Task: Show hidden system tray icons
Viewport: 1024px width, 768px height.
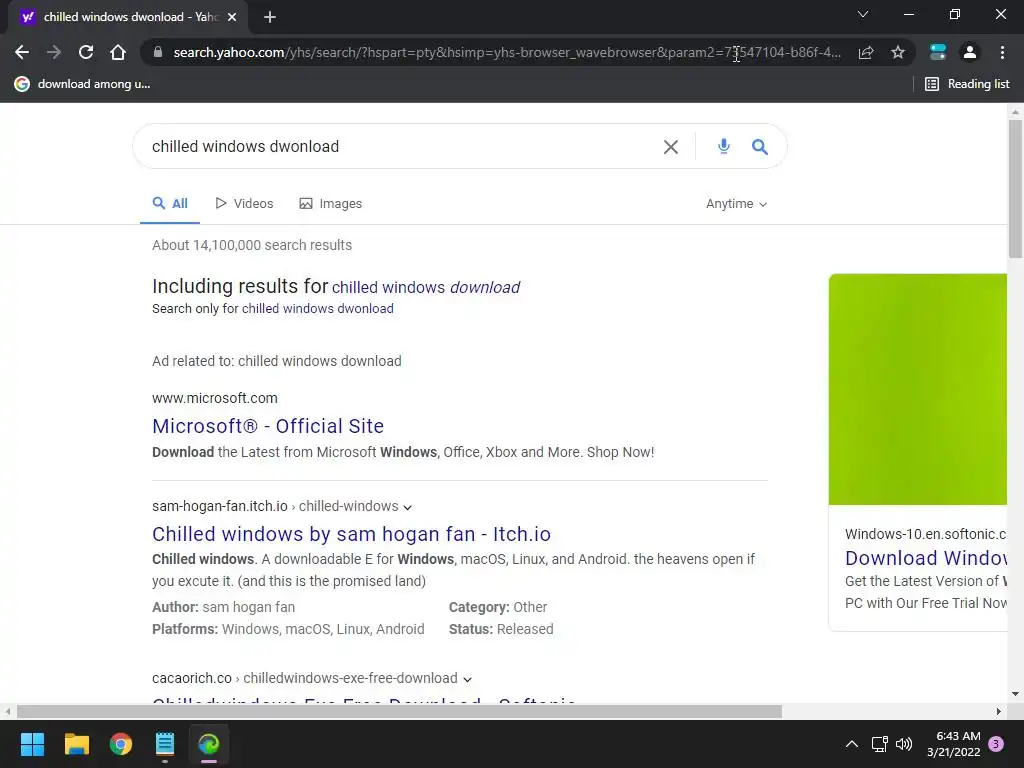Action: point(852,744)
